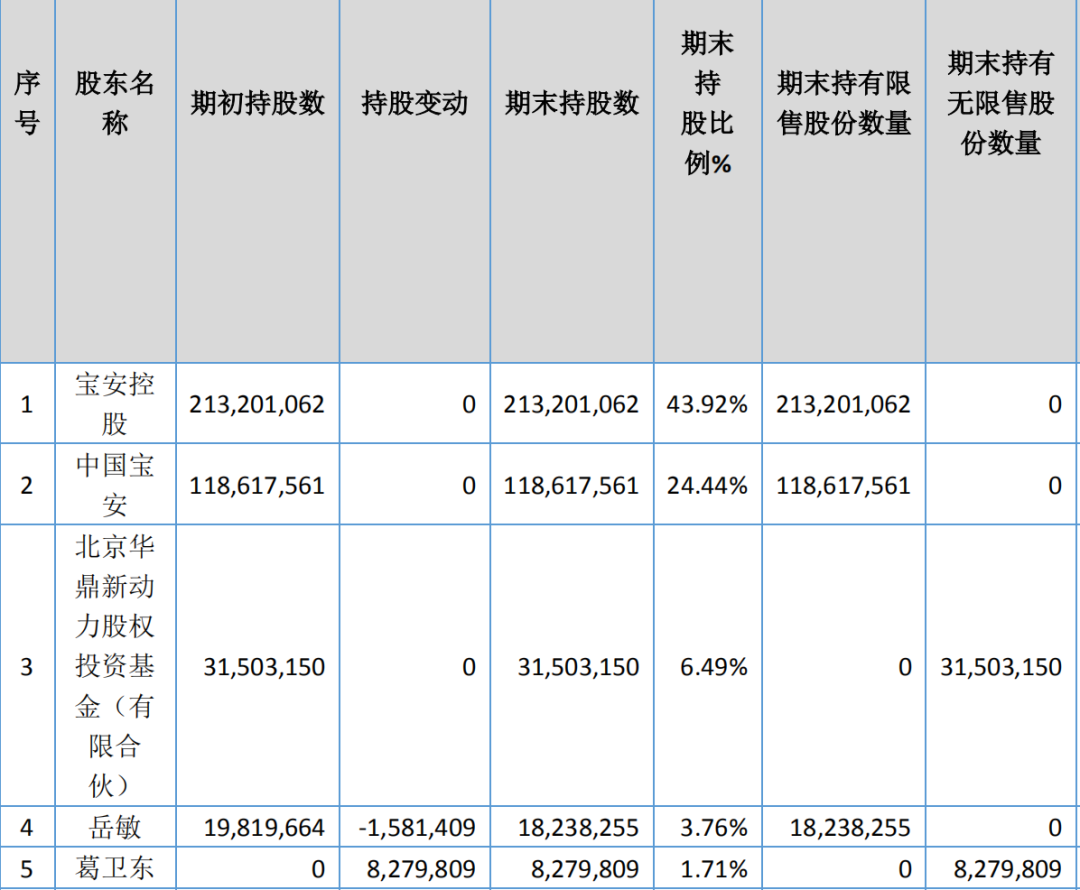Click the "北京华鼎新动力股权投资基金" name cell
The width and height of the screenshot is (1080, 890).
pyautogui.click(x=114, y=666)
